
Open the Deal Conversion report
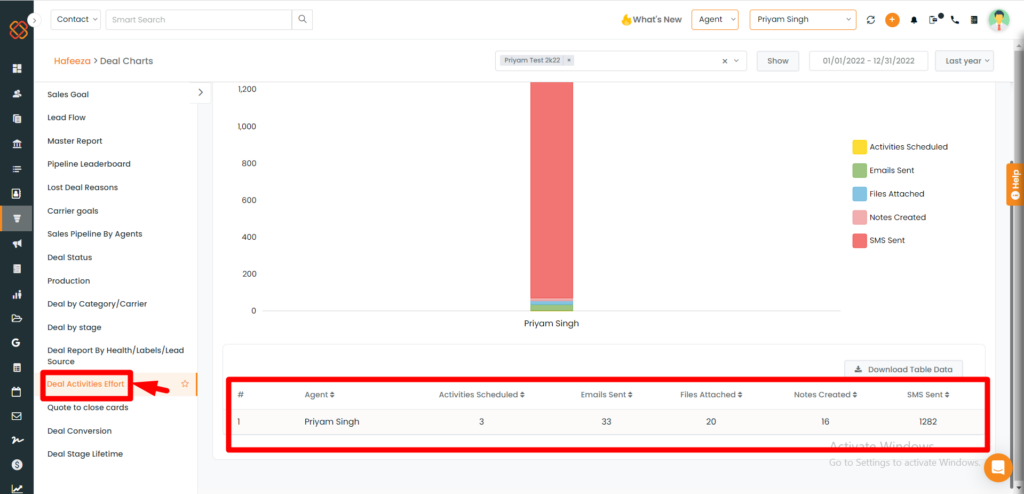tap(79, 431)
